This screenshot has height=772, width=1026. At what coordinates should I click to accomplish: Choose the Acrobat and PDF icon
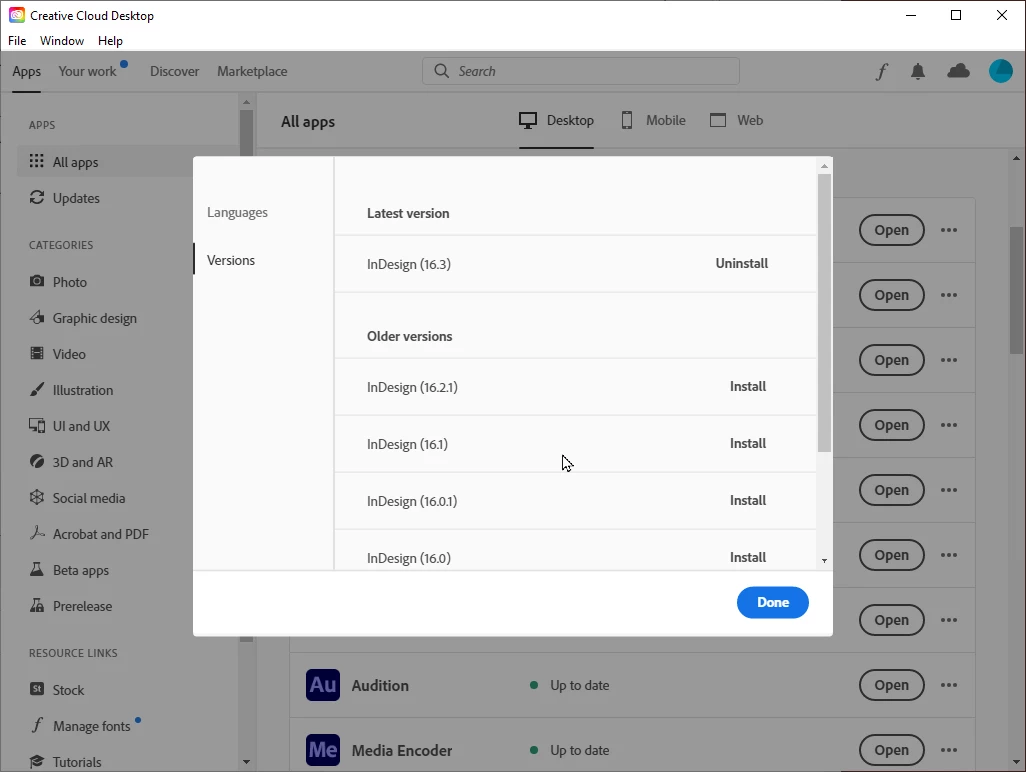(37, 533)
